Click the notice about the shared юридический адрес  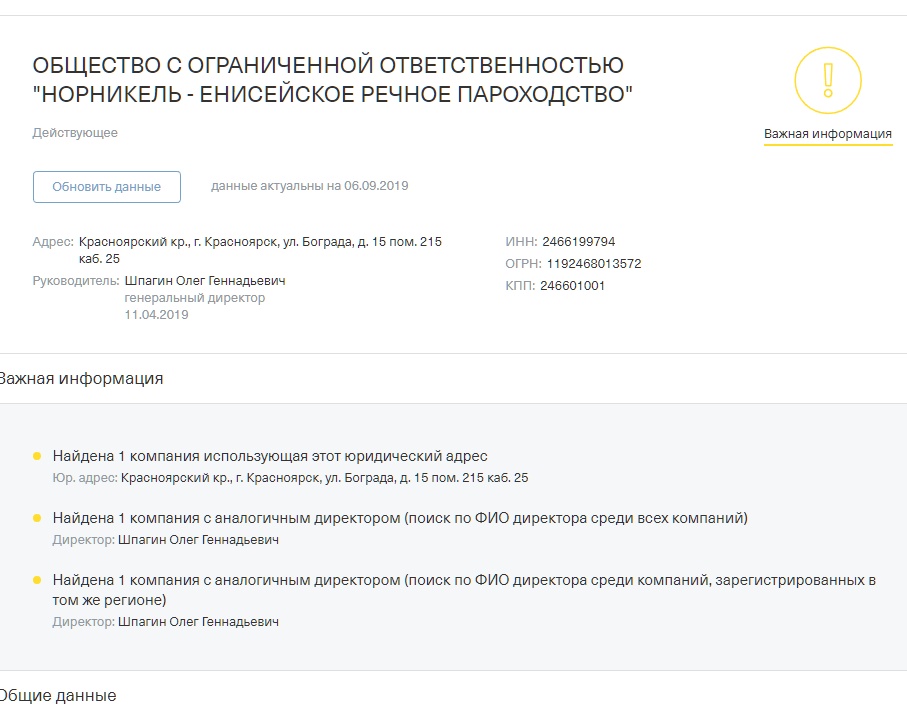[270, 456]
